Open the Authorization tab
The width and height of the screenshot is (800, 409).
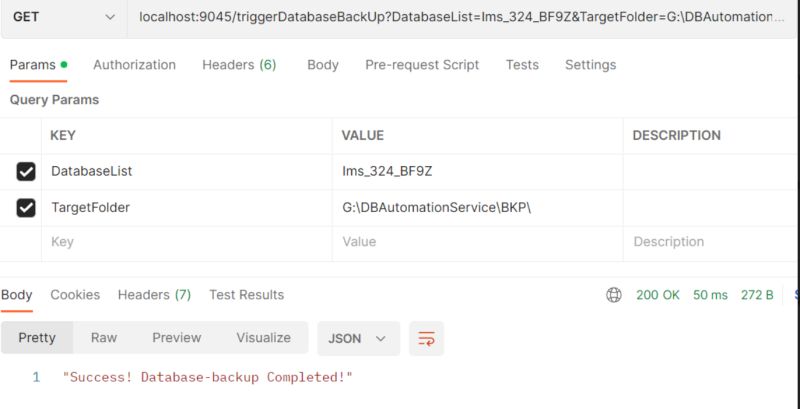point(134,65)
